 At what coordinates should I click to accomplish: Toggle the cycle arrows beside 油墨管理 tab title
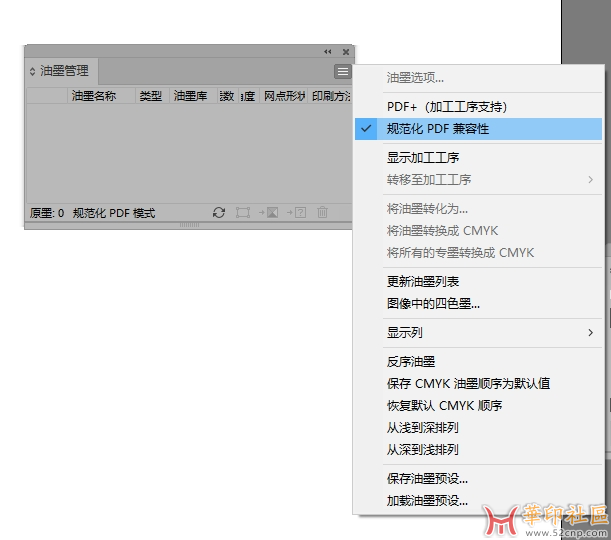click(x=32, y=71)
